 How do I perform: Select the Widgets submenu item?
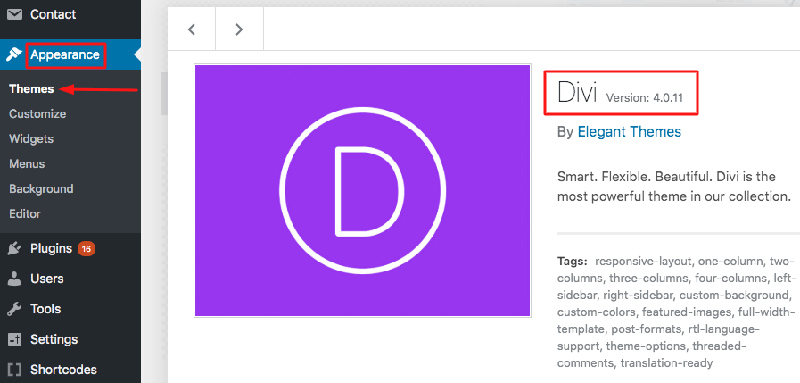tap(31, 139)
